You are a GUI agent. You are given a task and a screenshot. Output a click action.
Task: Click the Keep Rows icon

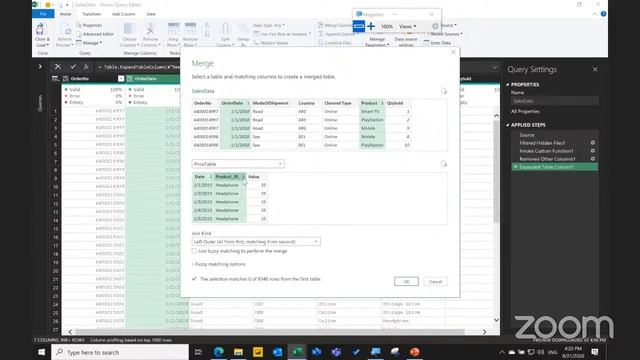coord(173,29)
